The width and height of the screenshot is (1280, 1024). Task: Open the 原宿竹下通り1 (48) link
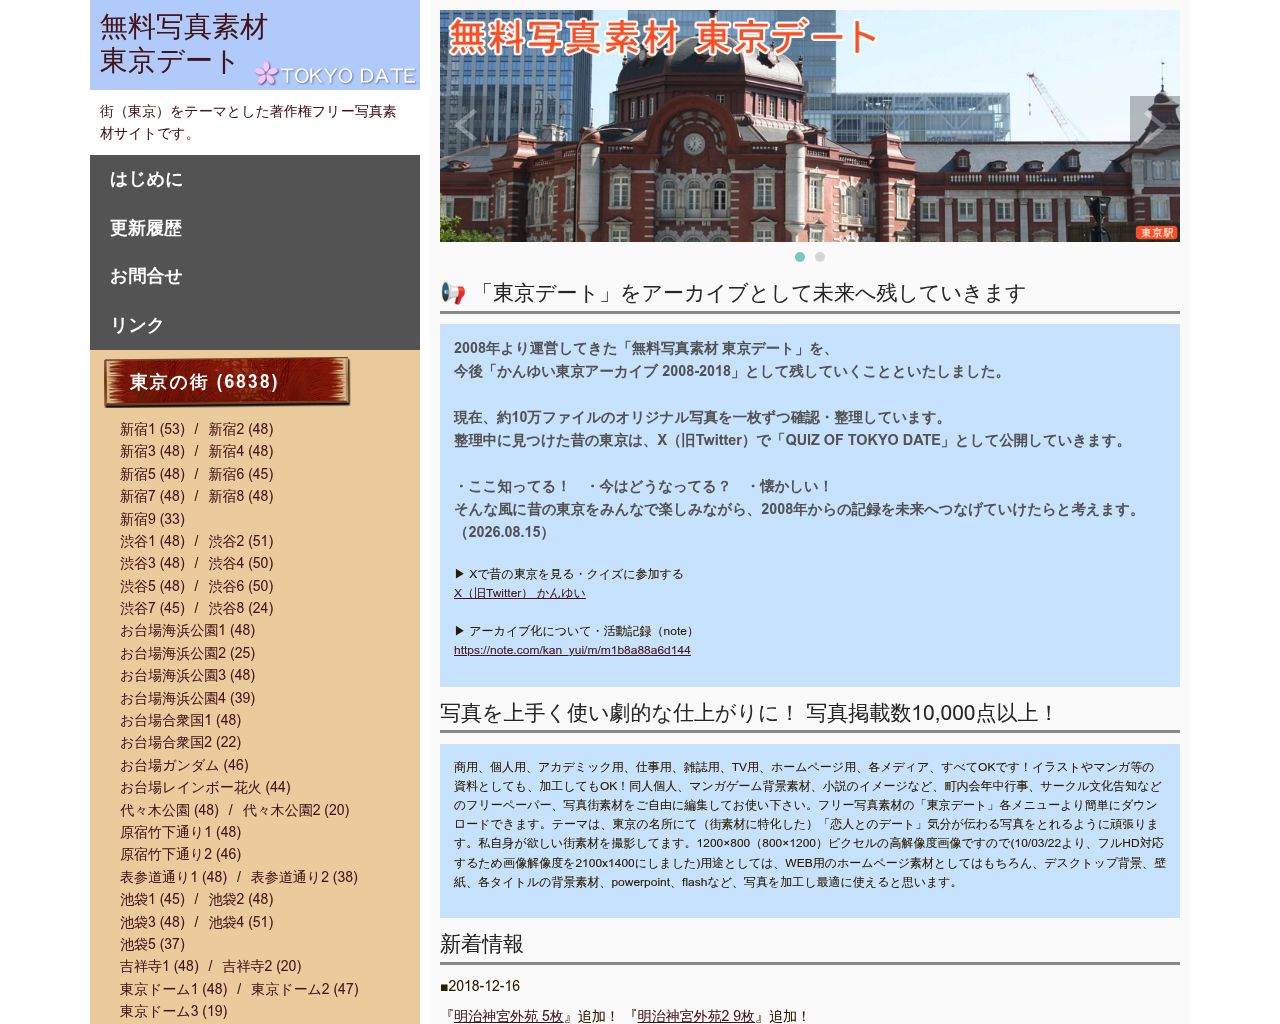(180, 832)
